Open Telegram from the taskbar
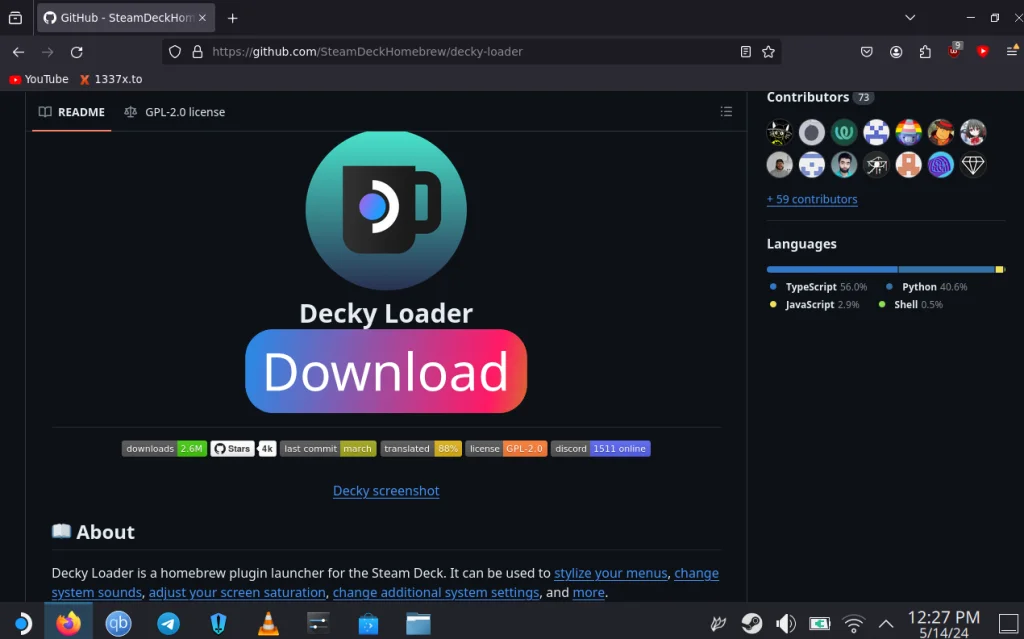Screen dimensions: 1024x639 [x=168, y=623]
